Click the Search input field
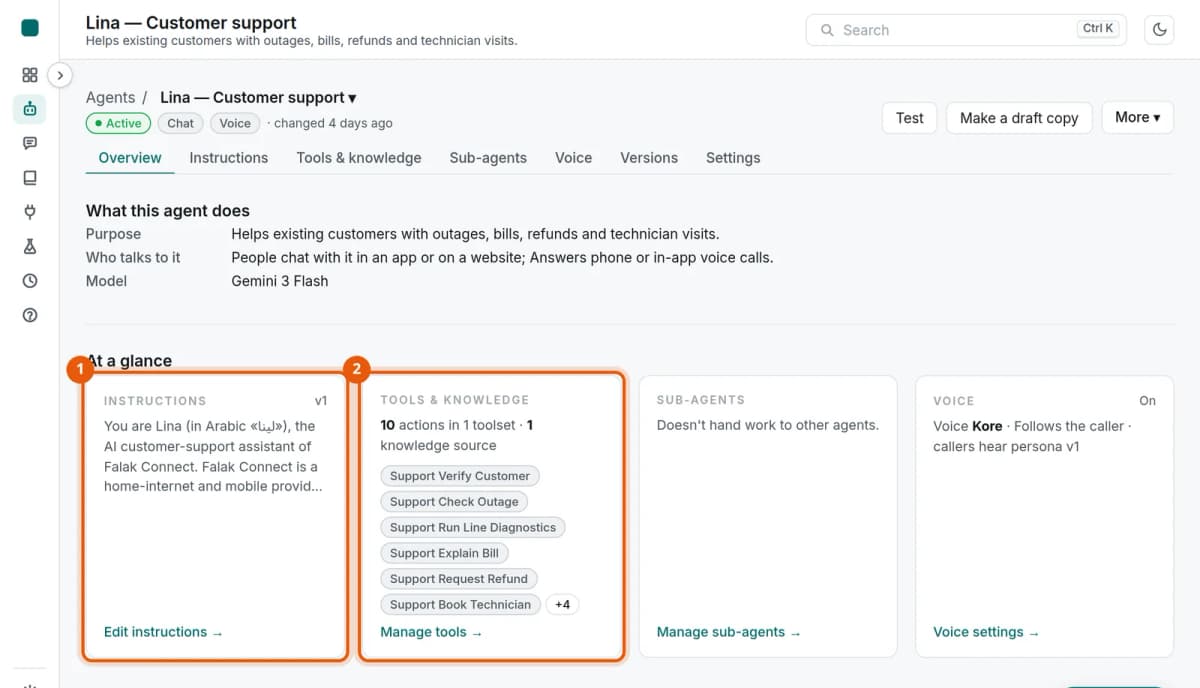1200x688 pixels. [966, 30]
